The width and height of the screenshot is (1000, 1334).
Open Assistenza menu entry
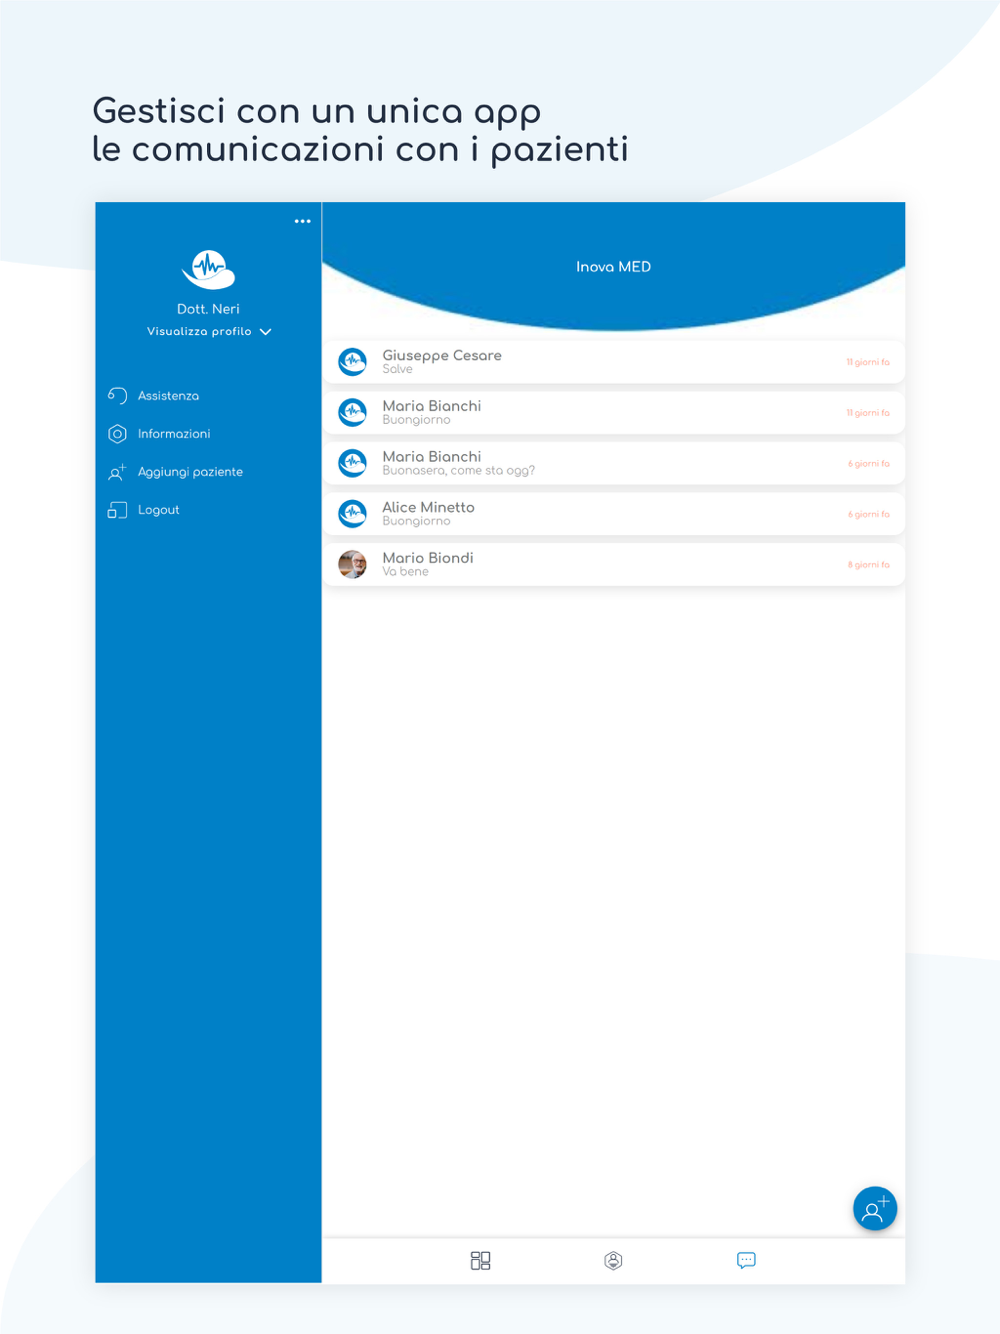[x=168, y=396]
